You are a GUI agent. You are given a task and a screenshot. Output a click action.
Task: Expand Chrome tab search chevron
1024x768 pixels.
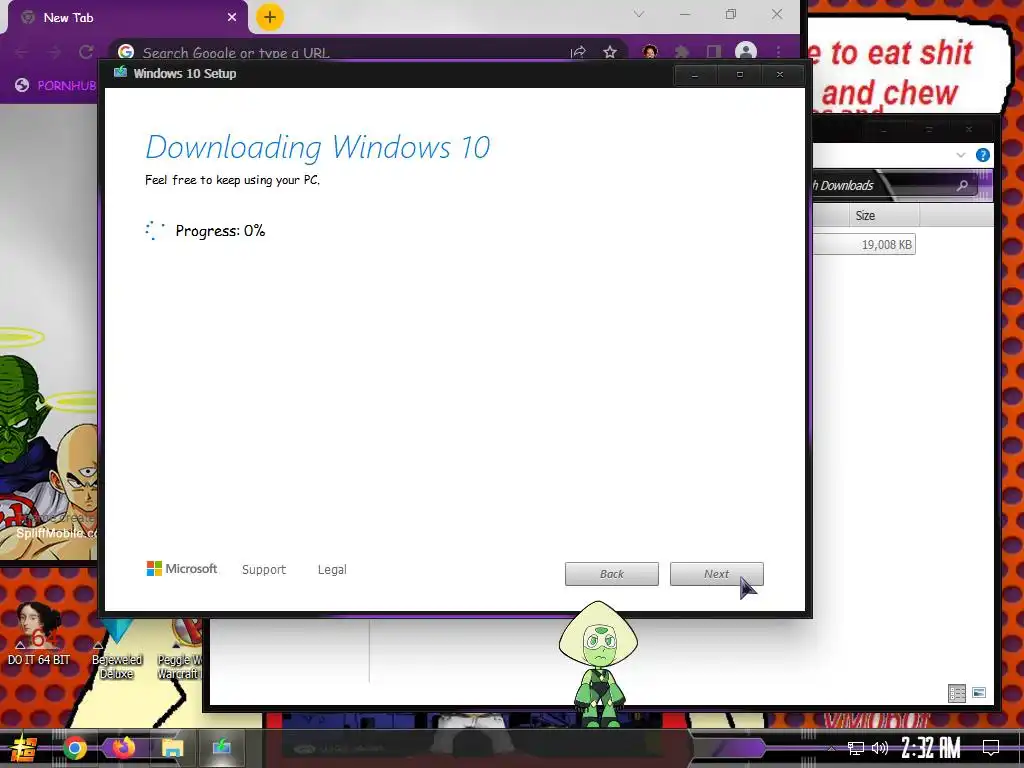coord(639,14)
